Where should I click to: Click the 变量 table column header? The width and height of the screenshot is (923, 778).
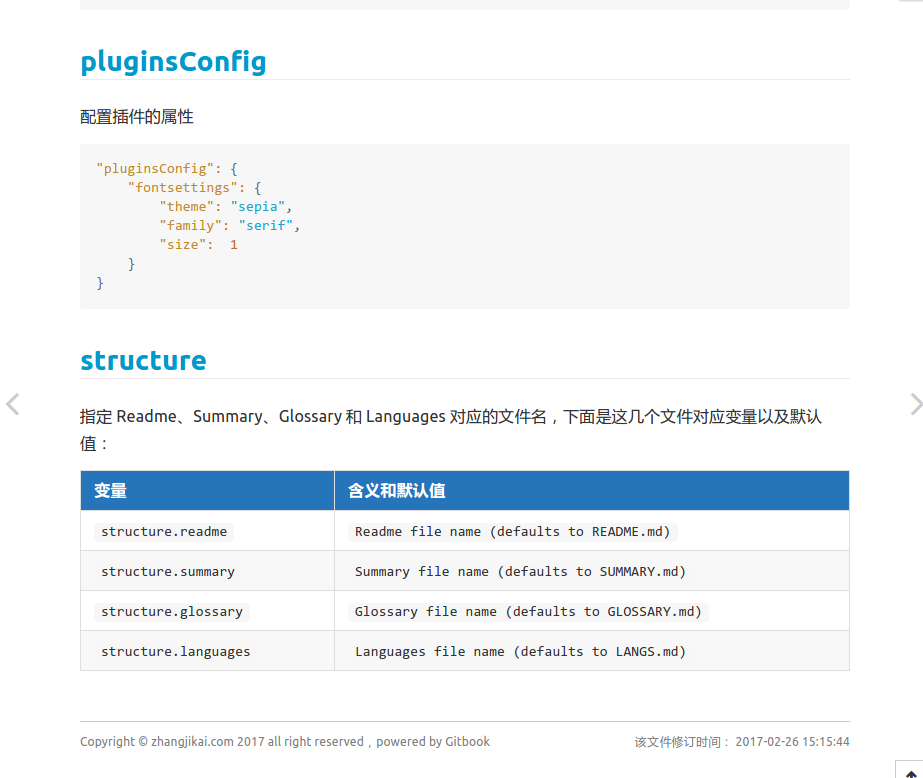(111, 491)
